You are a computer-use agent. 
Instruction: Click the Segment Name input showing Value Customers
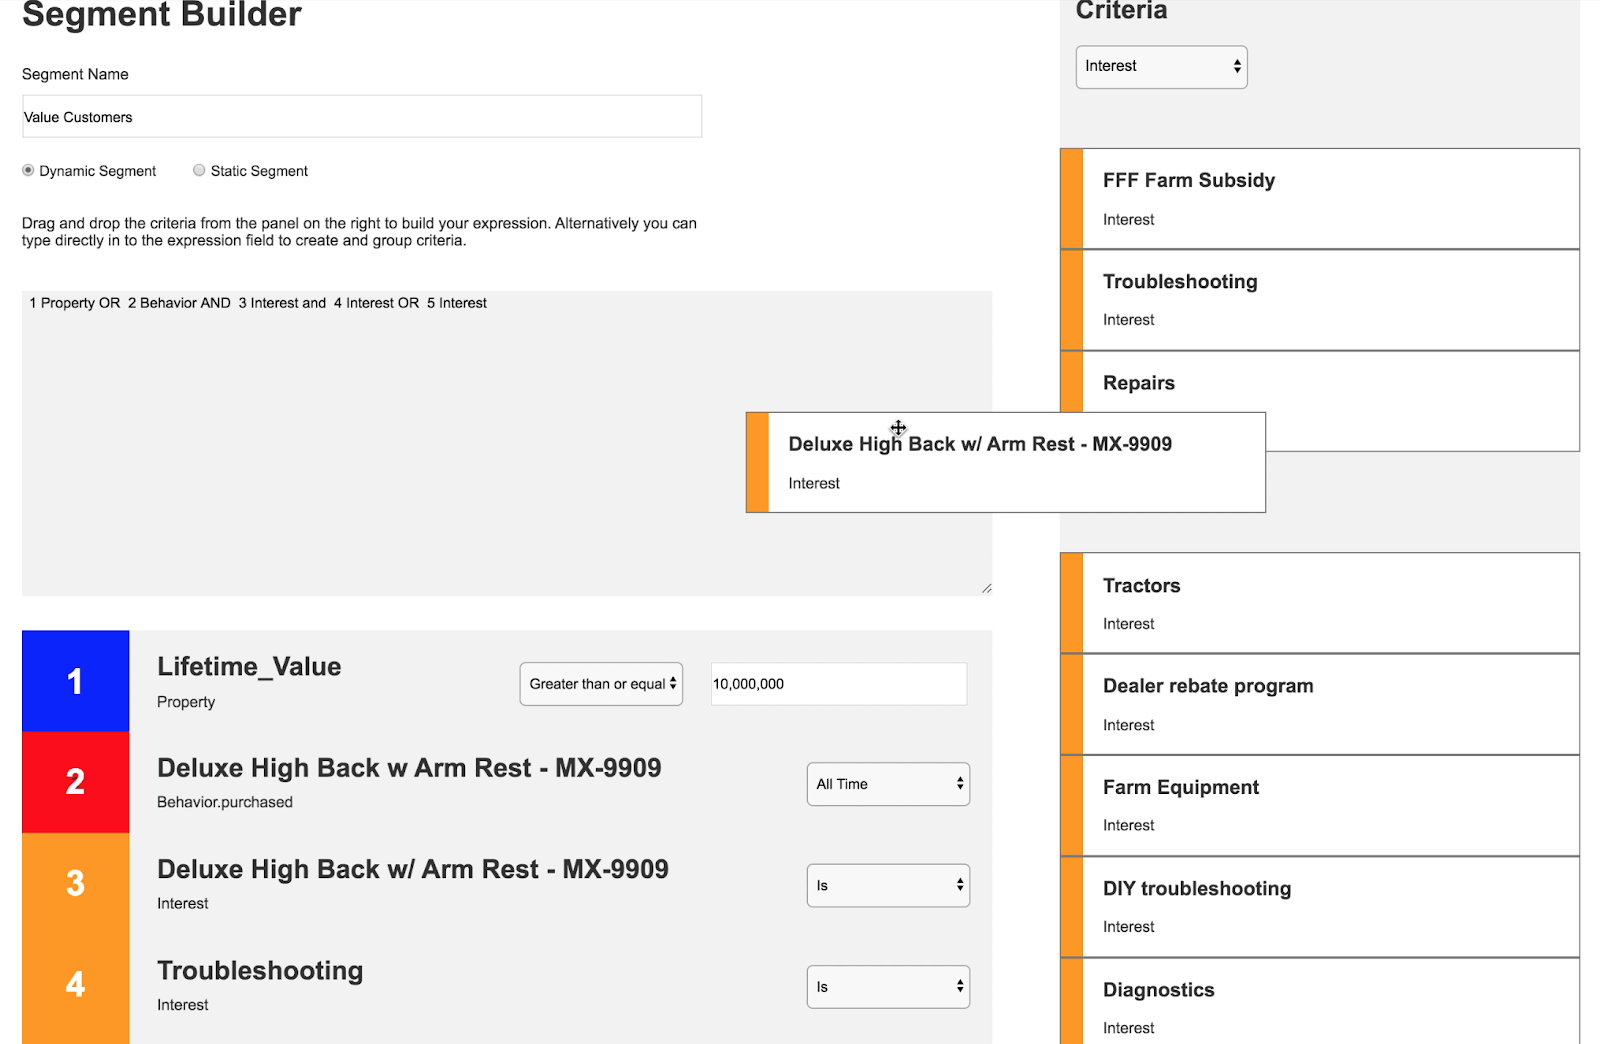(362, 116)
